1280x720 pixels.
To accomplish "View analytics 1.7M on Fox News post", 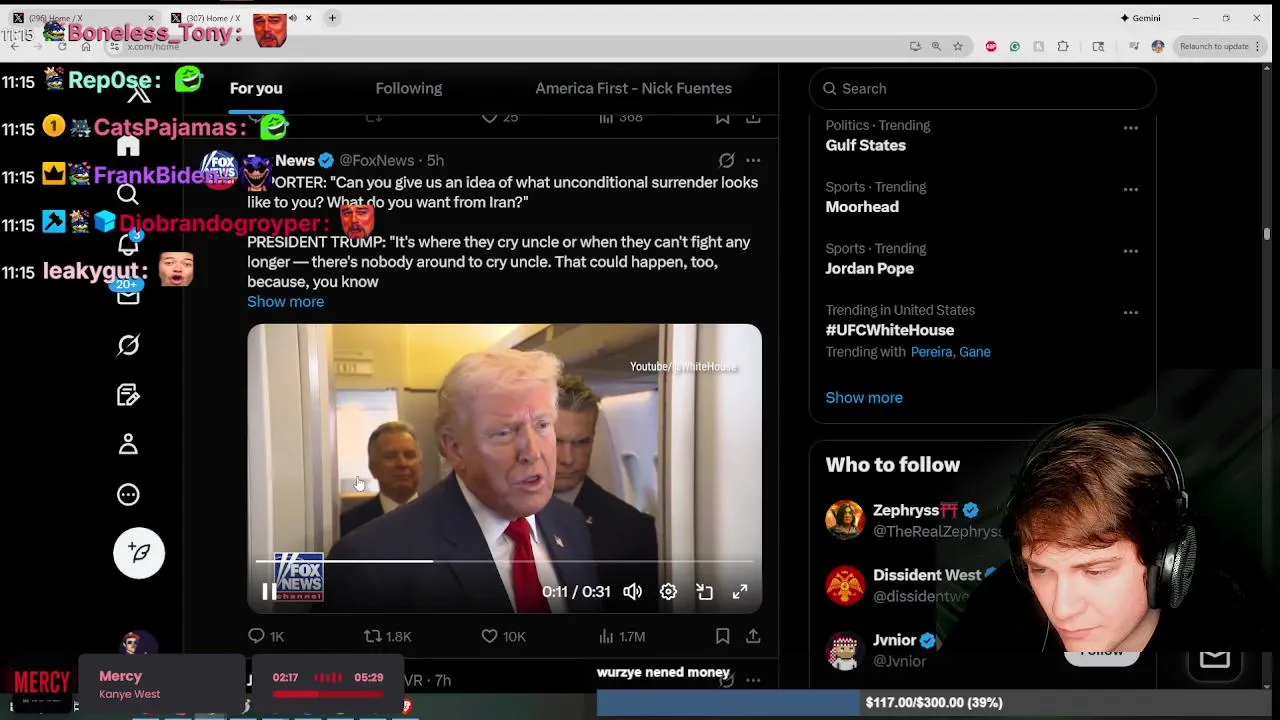I will 621,636.
